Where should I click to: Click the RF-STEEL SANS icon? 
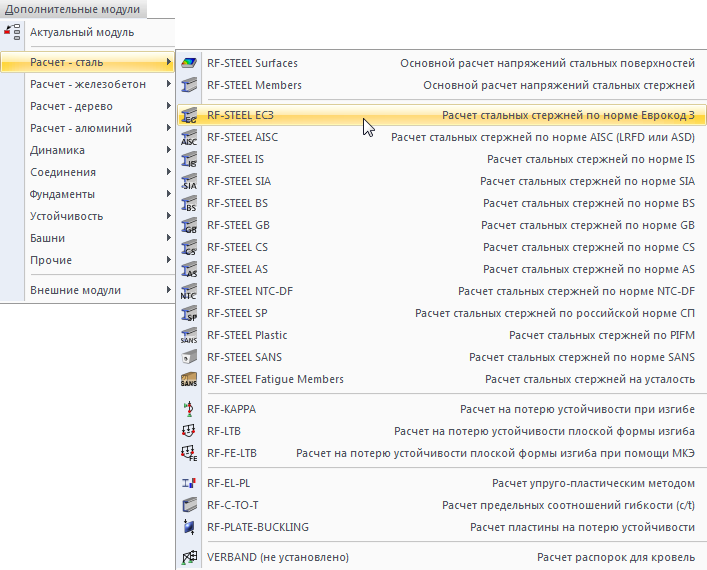point(189,358)
